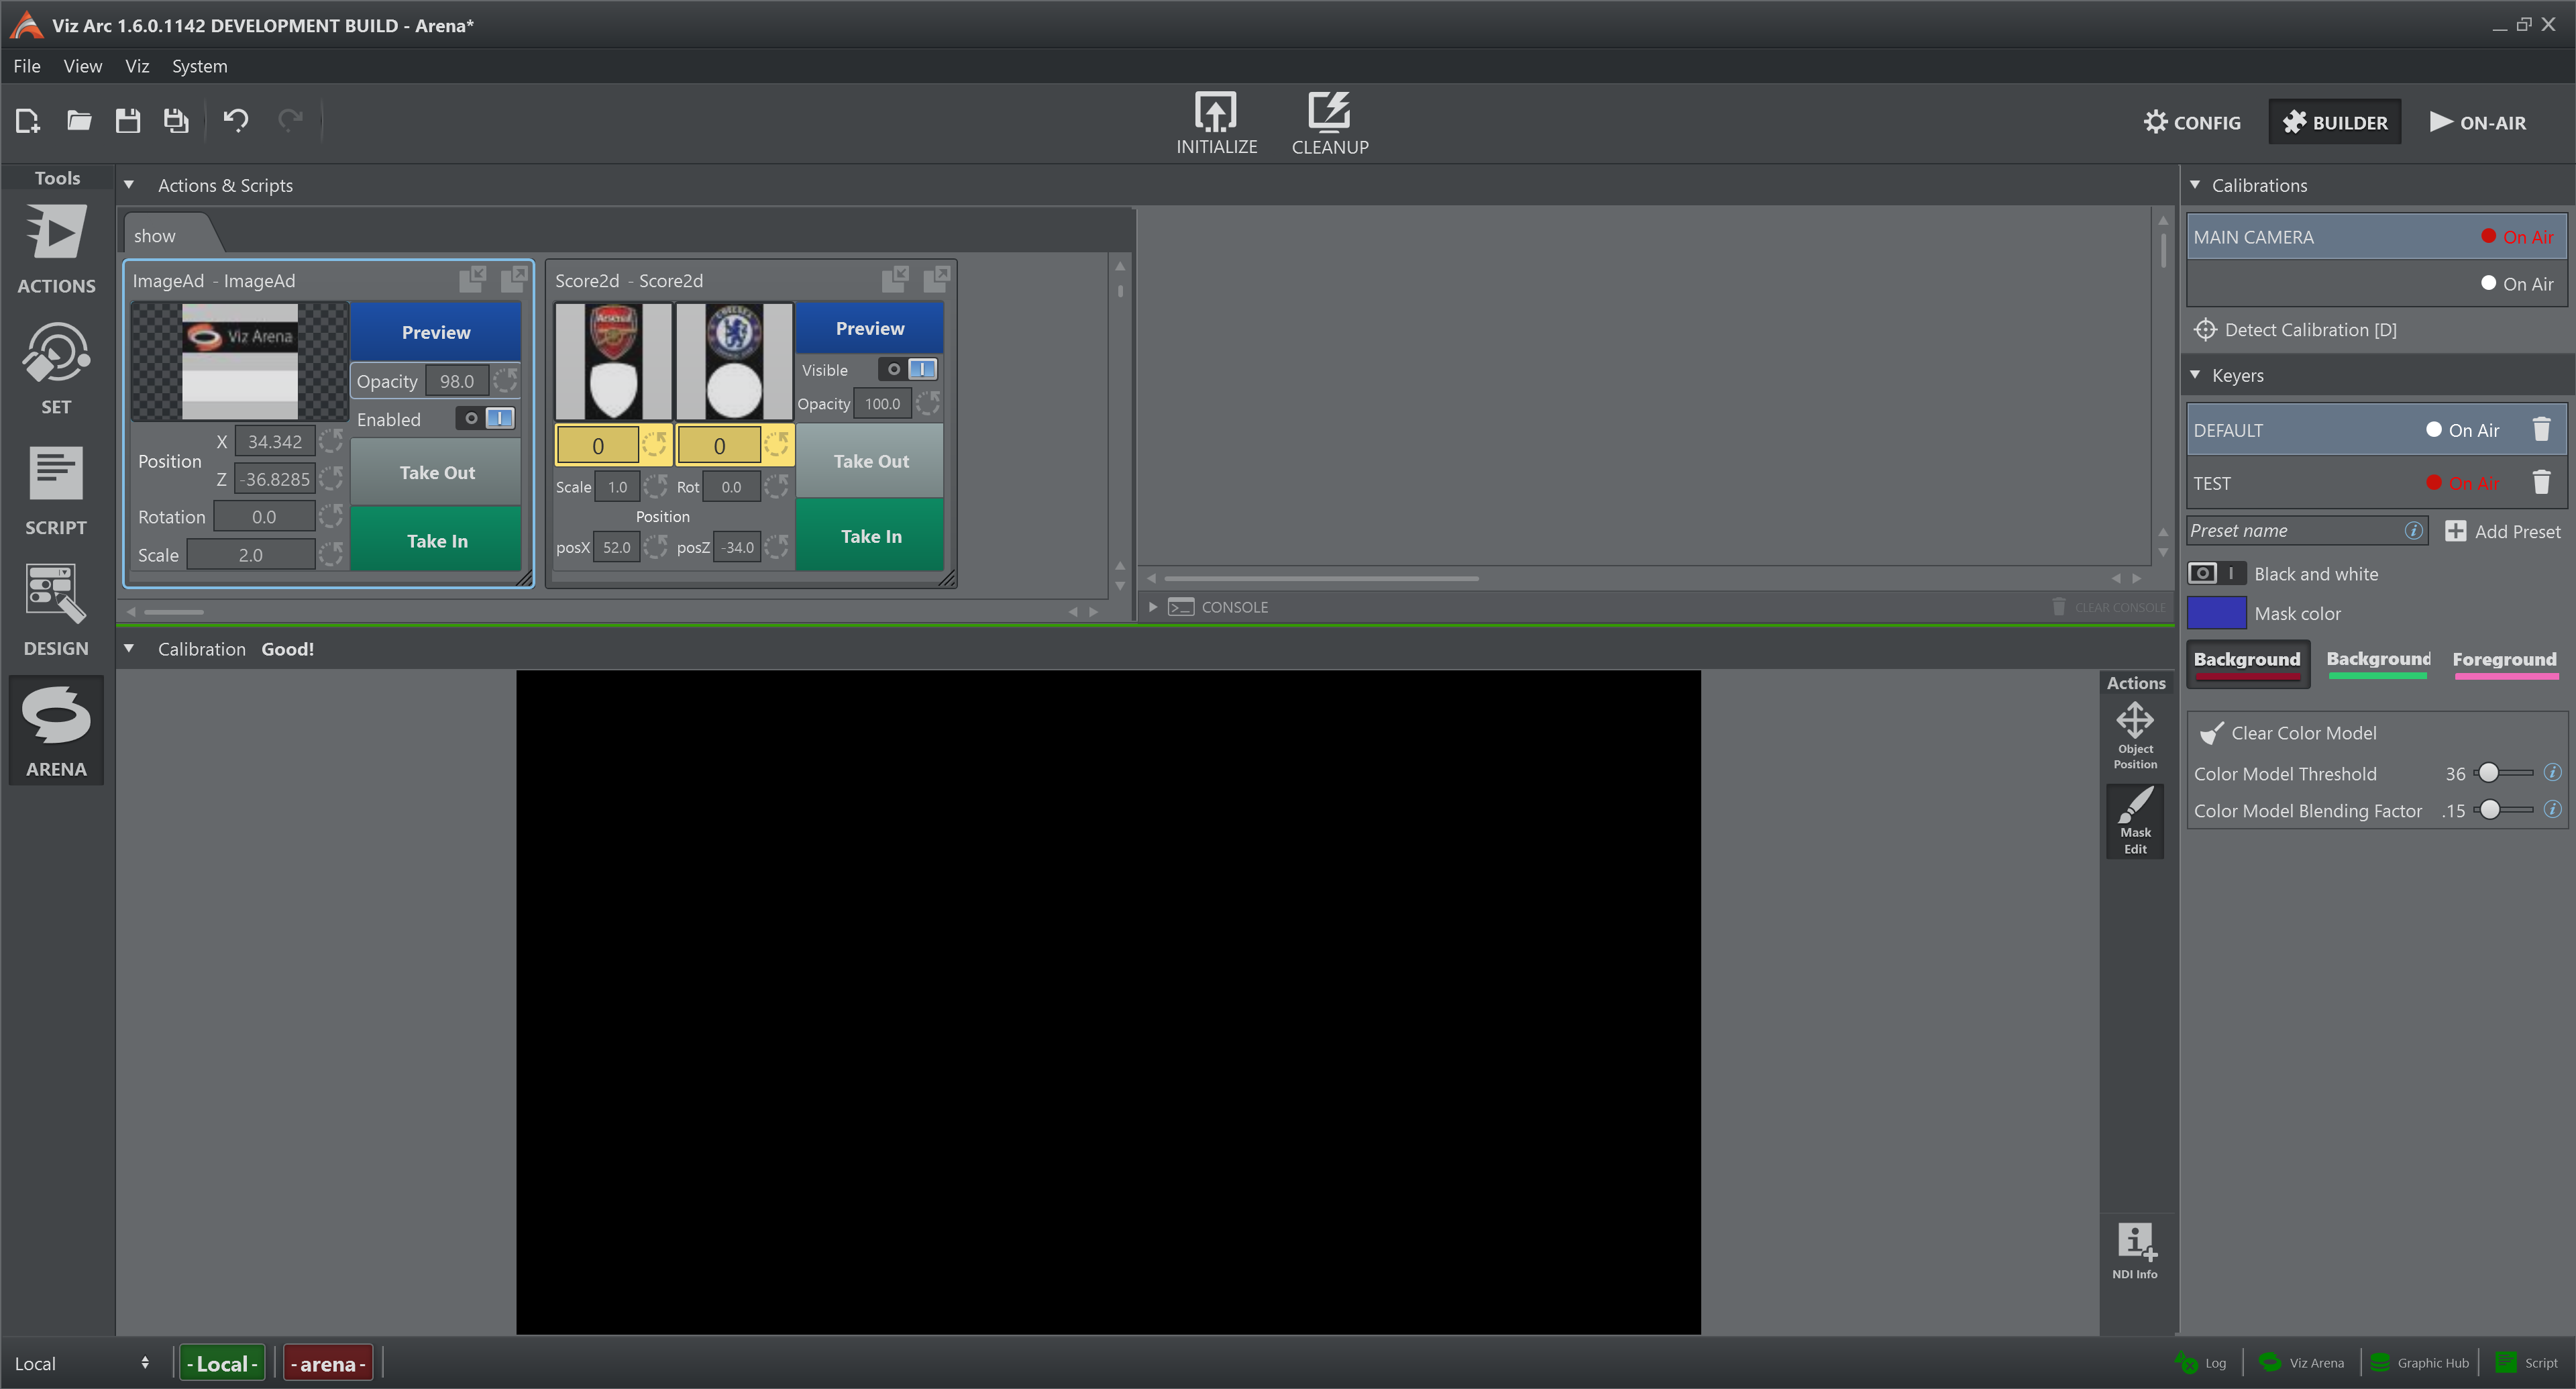The height and width of the screenshot is (1389, 2576).
Task: Click Take In on ImageAd
Action: pyautogui.click(x=436, y=541)
